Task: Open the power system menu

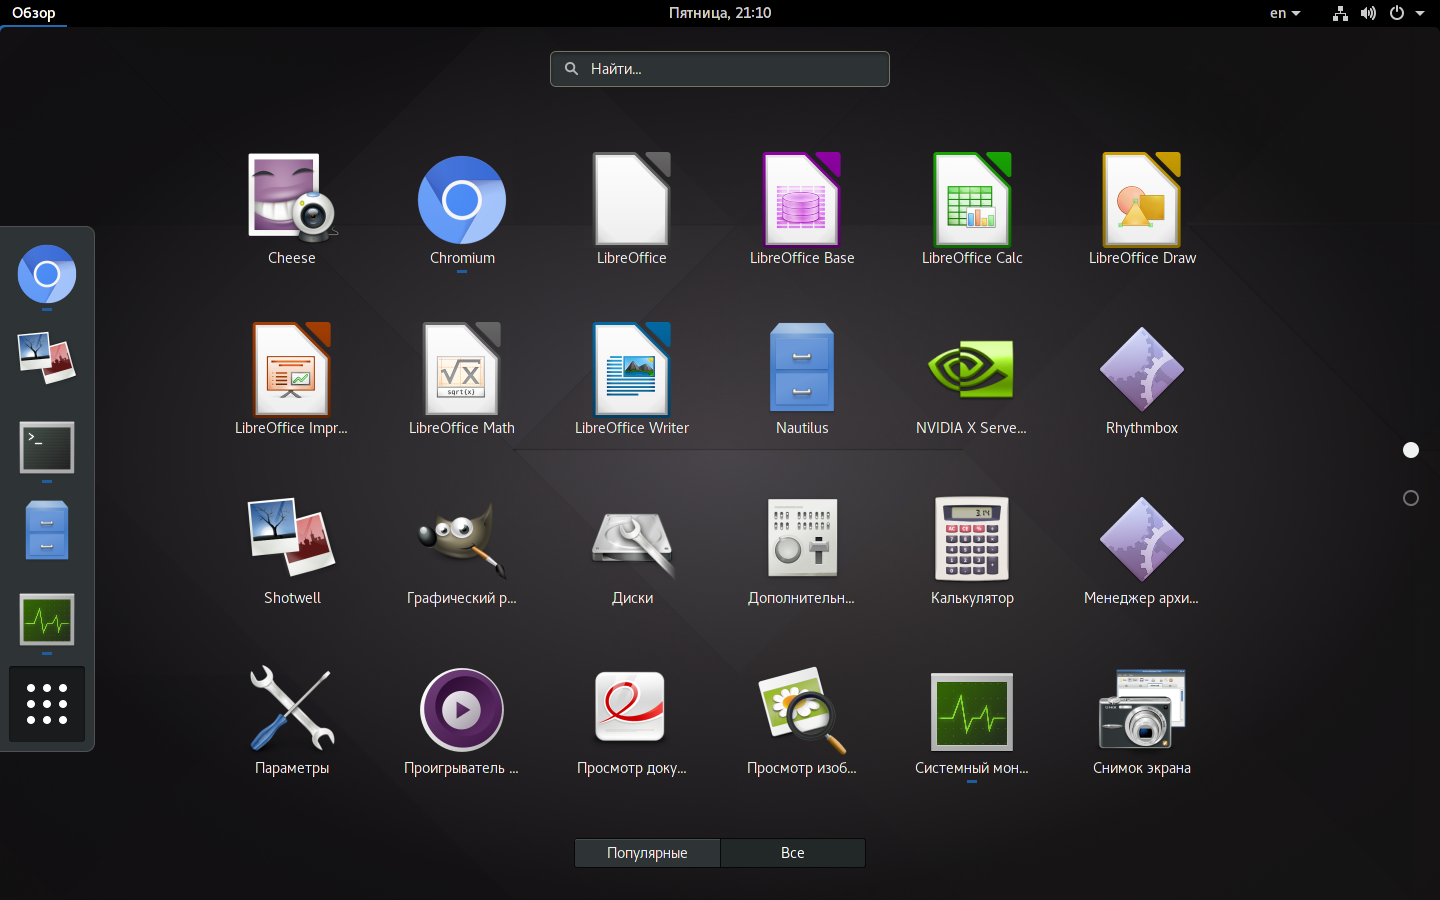Action: point(1397,13)
